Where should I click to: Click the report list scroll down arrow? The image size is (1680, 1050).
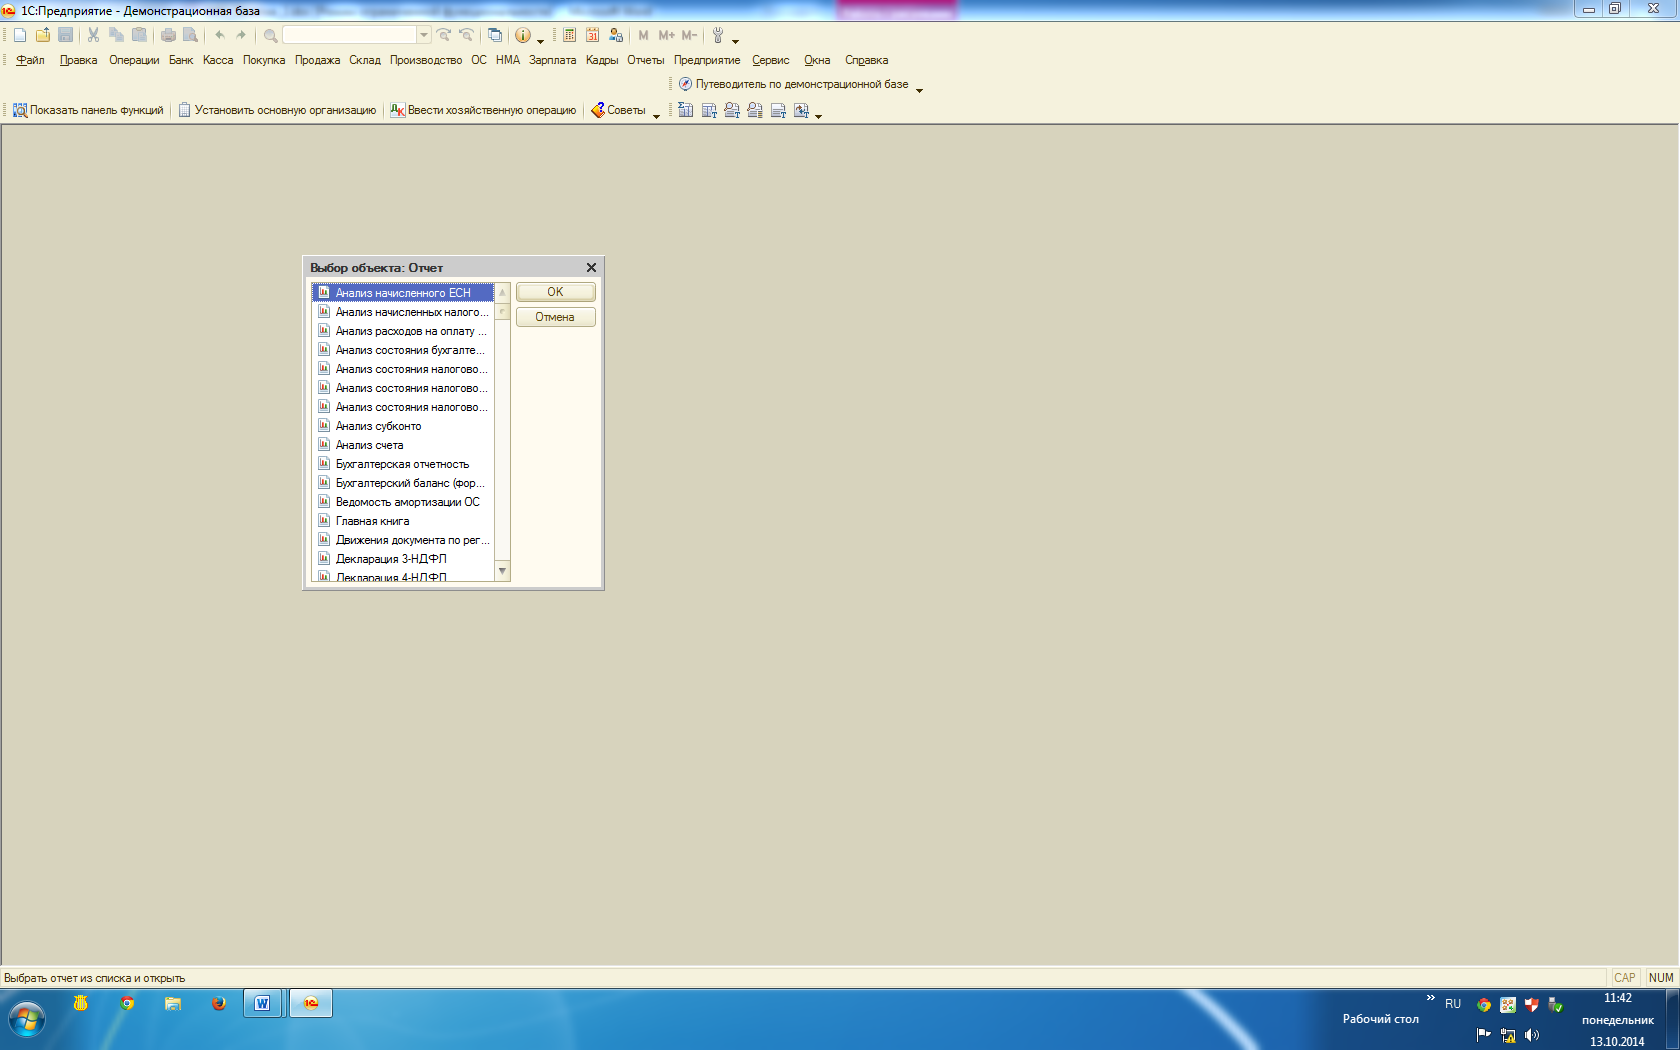[503, 571]
